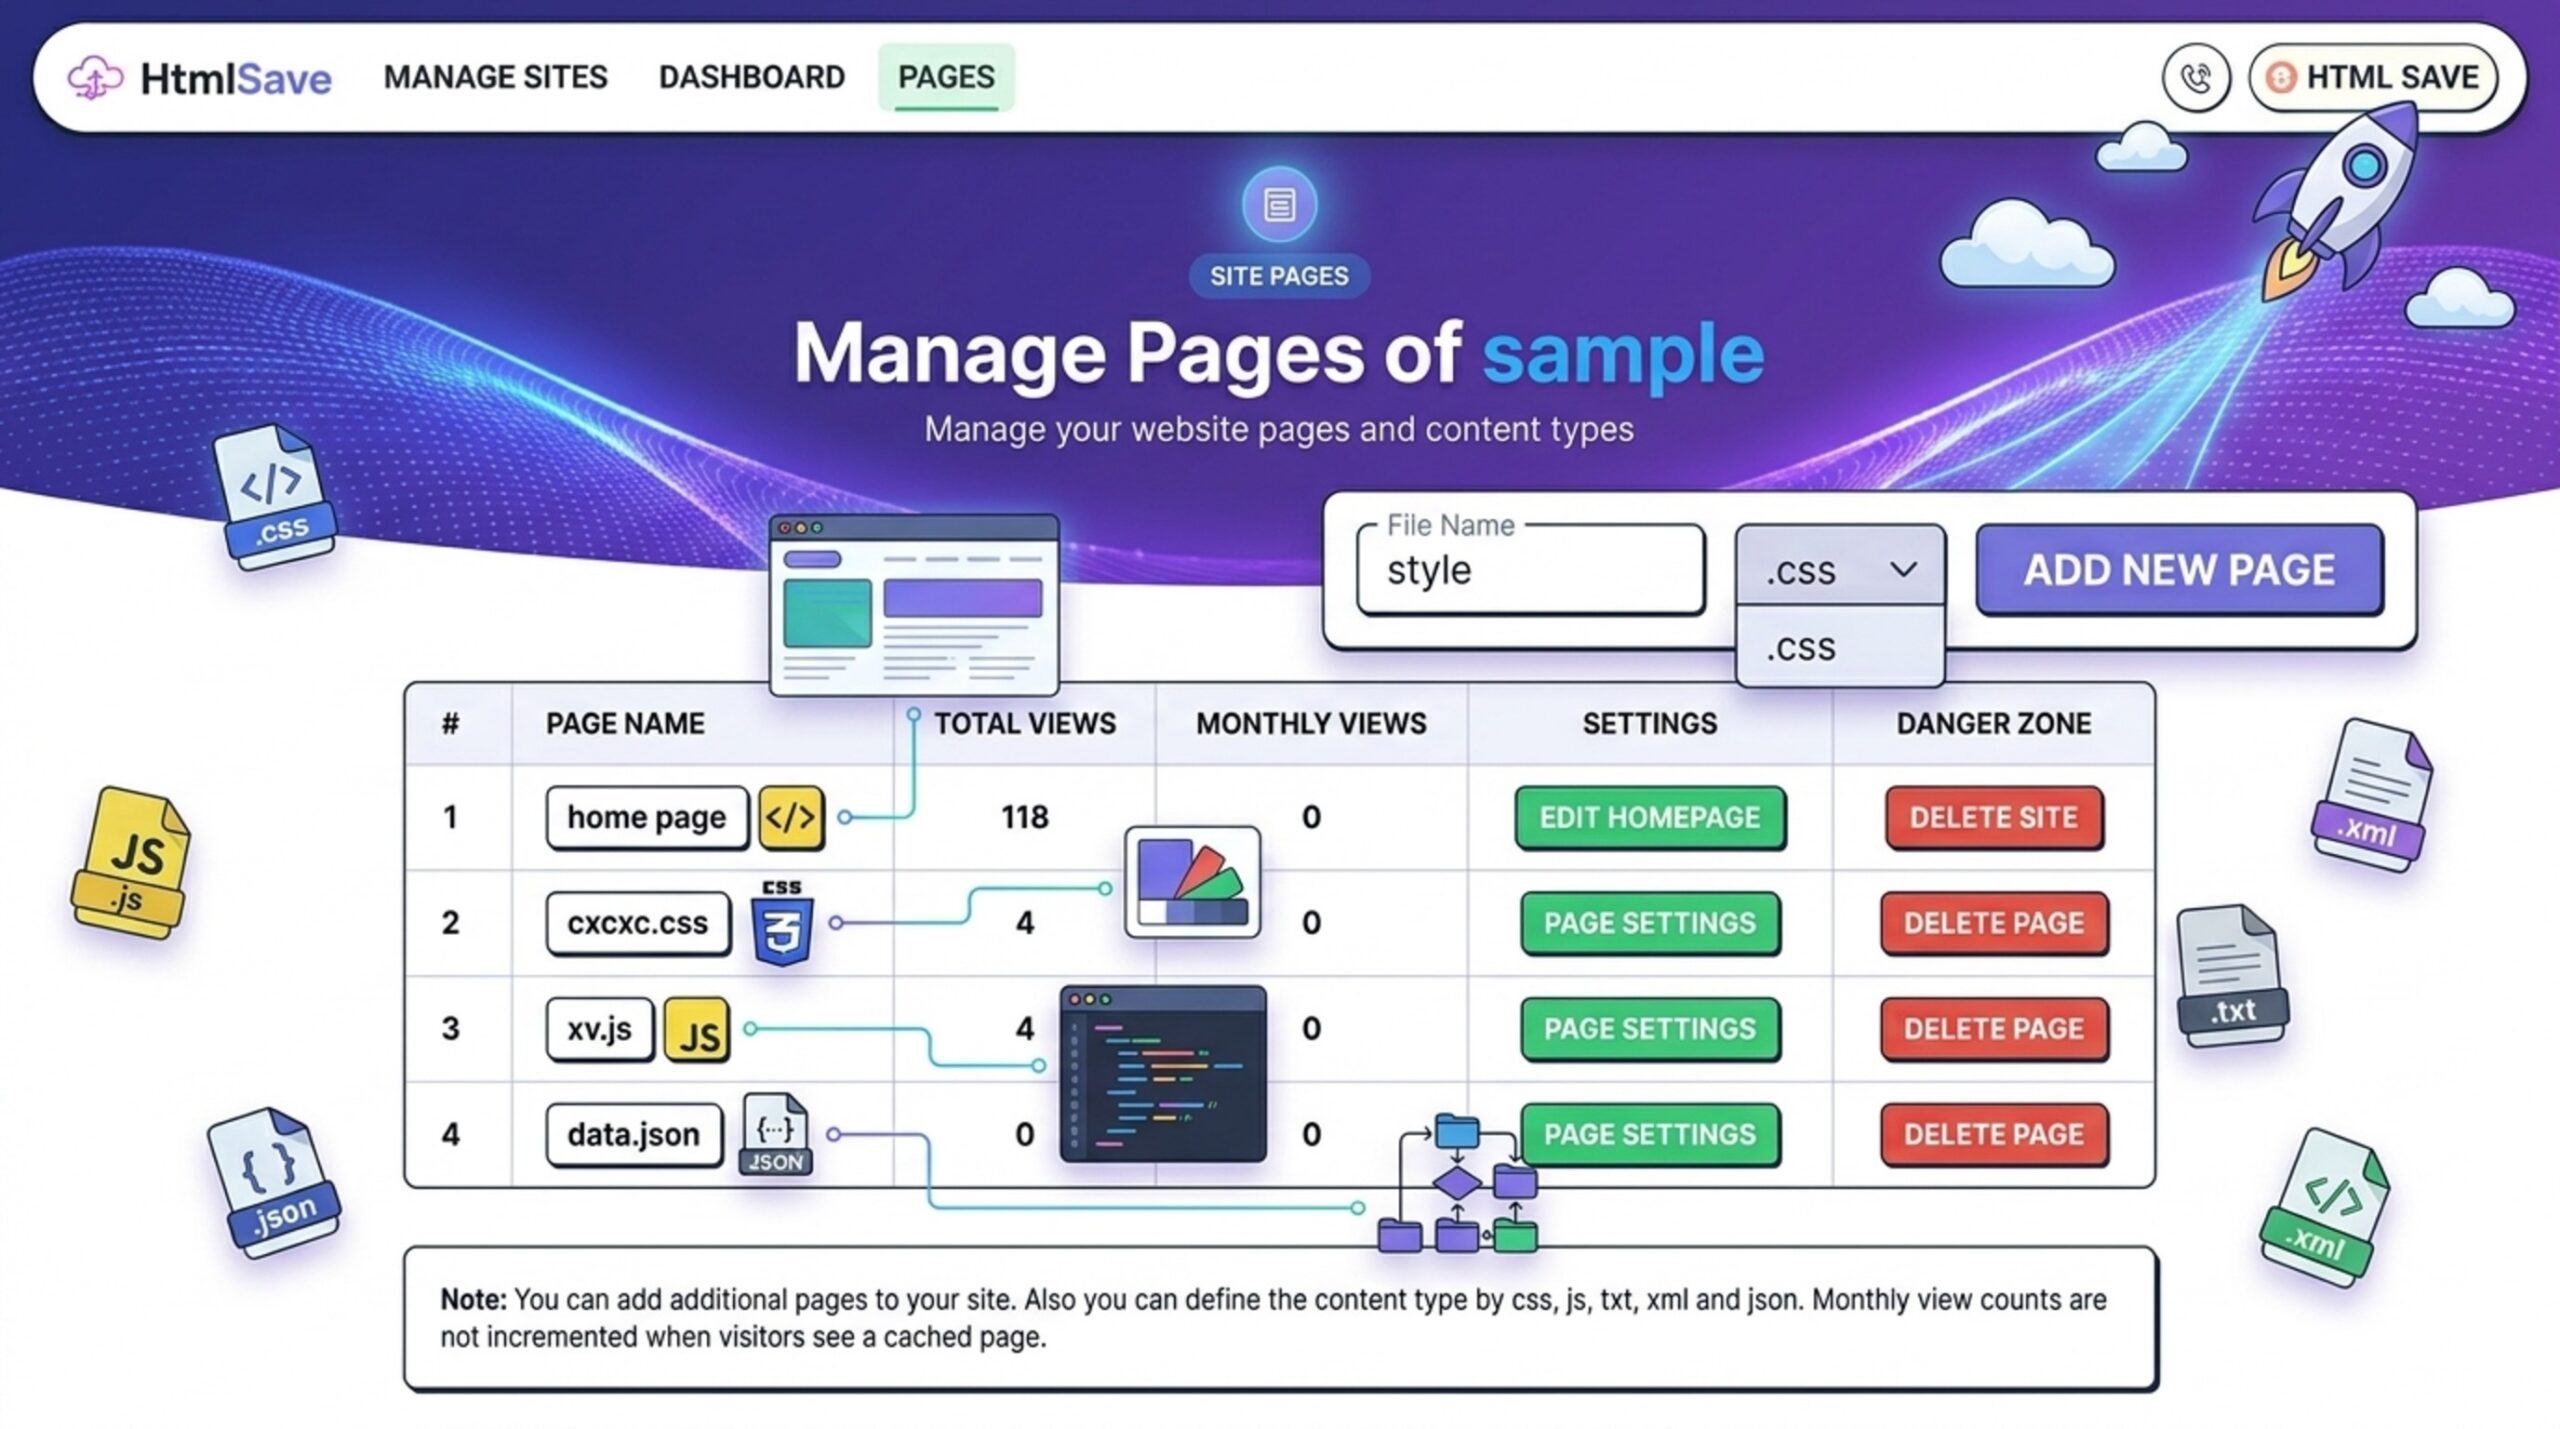Click the File Name input containing style
Viewport: 2560px width, 1429px height.
(1531, 570)
